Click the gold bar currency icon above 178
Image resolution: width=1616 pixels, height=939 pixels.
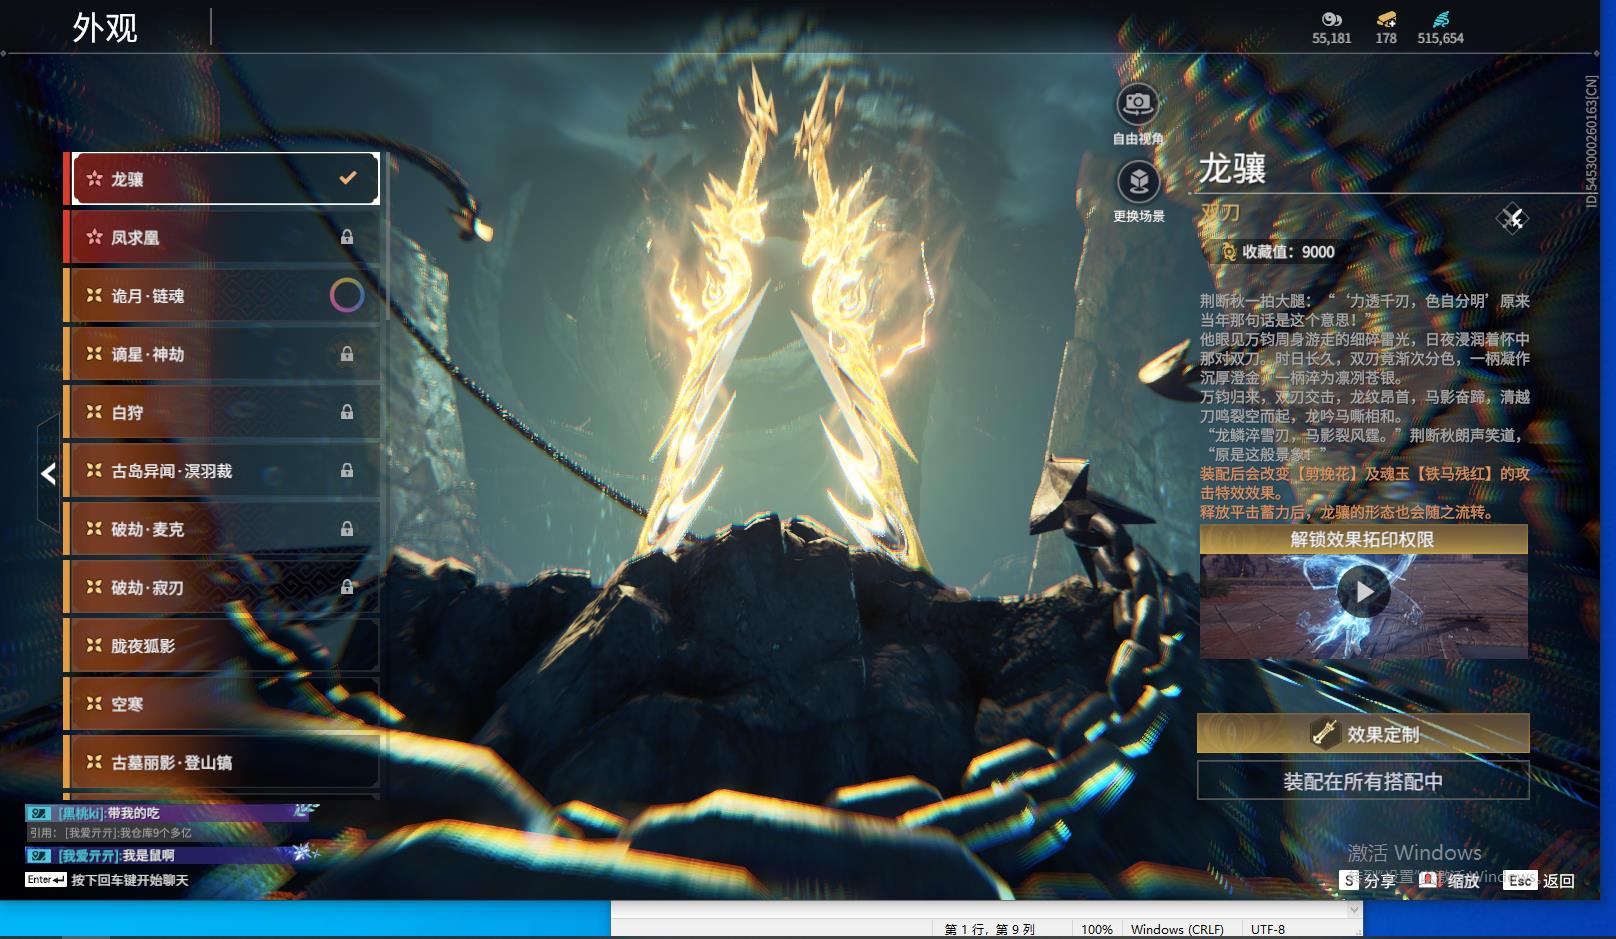1386,19
